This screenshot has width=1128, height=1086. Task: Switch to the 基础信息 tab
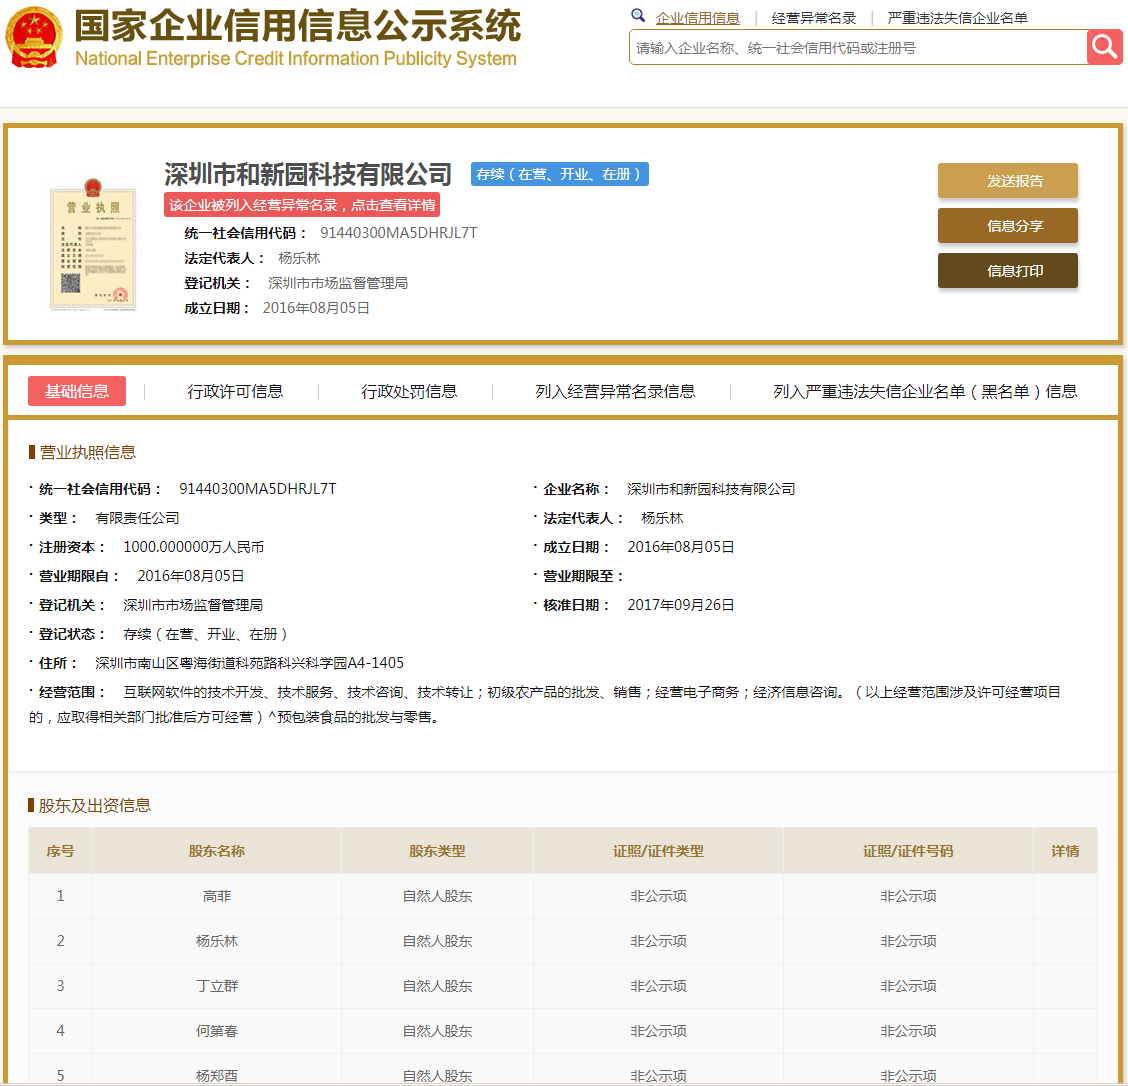[x=76, y=391]
